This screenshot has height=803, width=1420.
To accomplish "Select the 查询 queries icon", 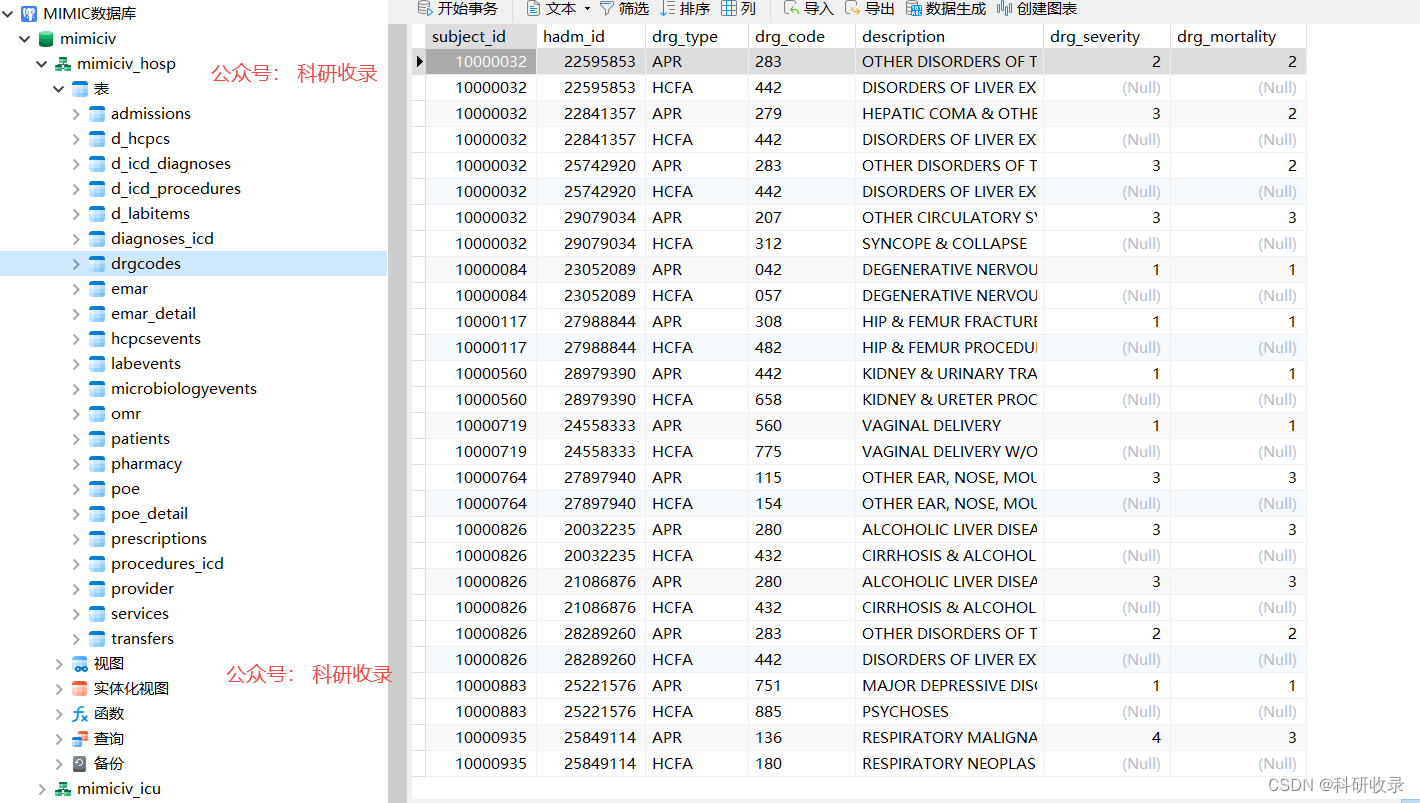I will coord(80,739).
